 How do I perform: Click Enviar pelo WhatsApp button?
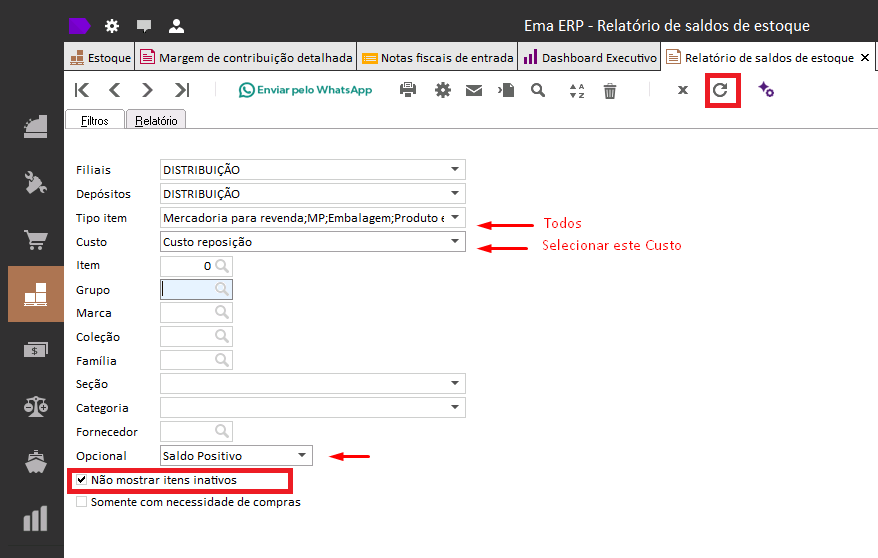click(305, 90)
